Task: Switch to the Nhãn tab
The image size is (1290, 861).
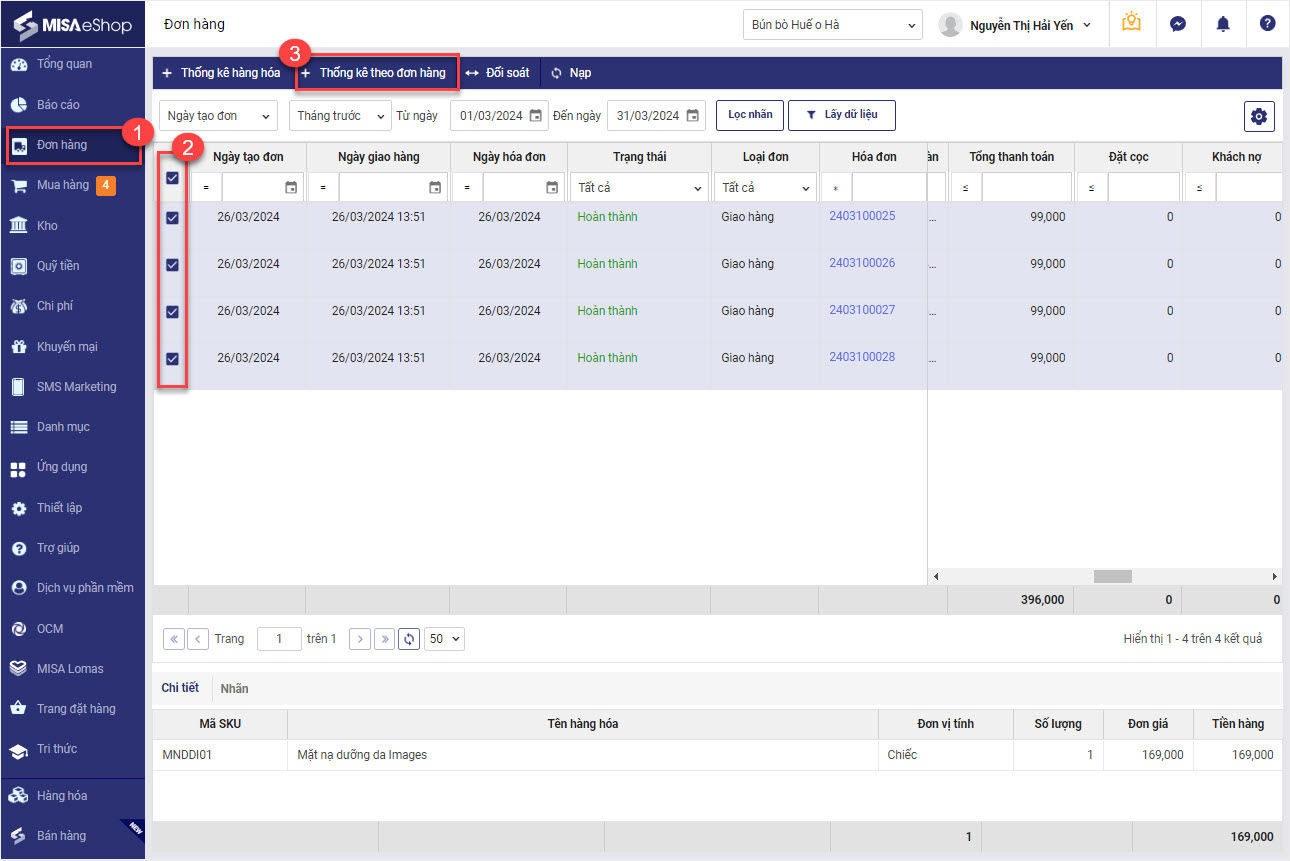Action: click(234, 688)
